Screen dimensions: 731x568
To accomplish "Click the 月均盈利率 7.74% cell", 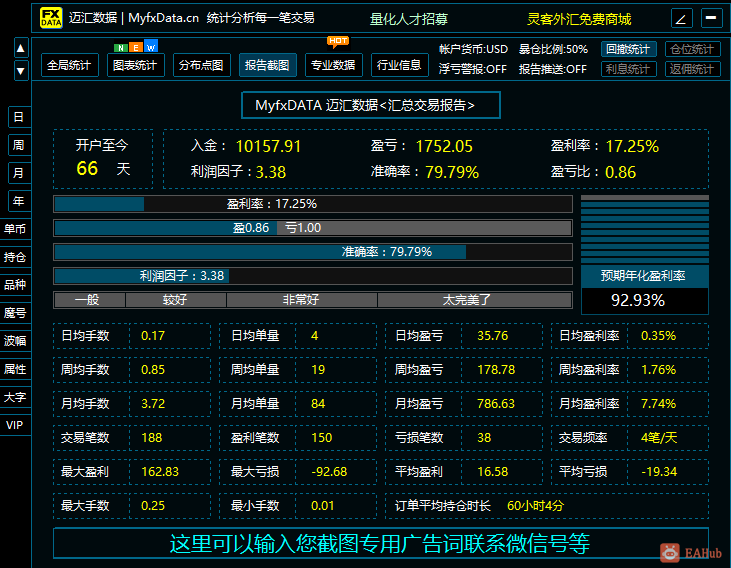I will point(630,404).
